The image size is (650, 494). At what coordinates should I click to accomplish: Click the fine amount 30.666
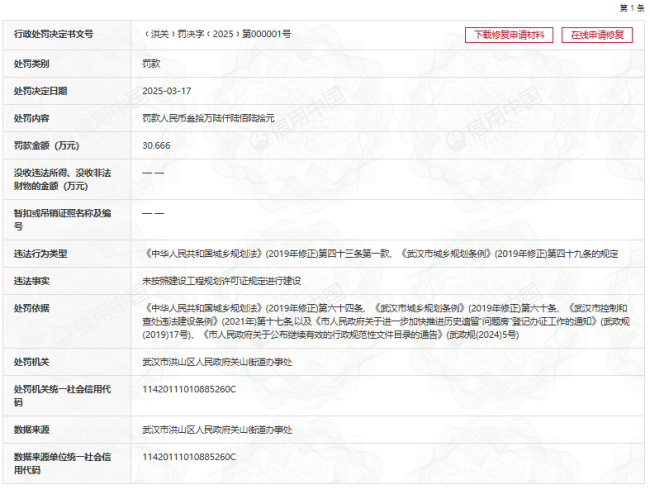157,145
